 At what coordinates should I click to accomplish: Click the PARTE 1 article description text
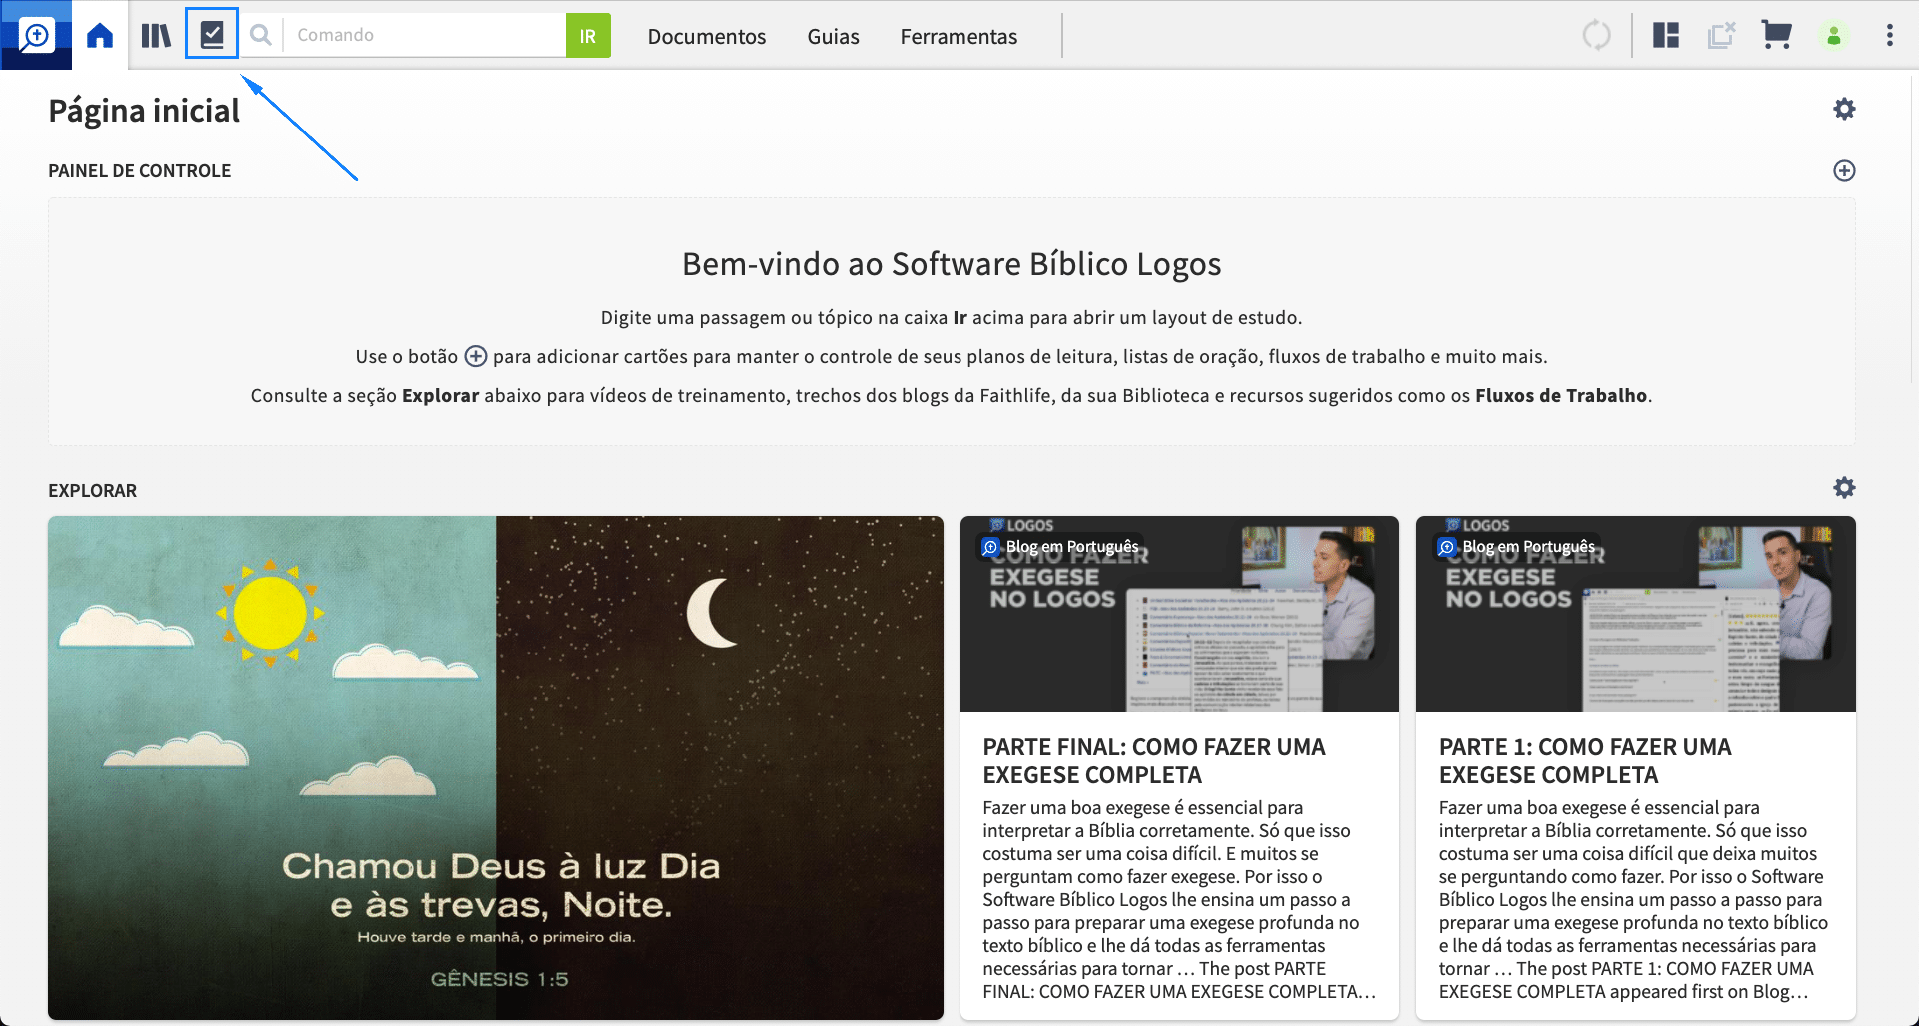tap(1633, 899)
